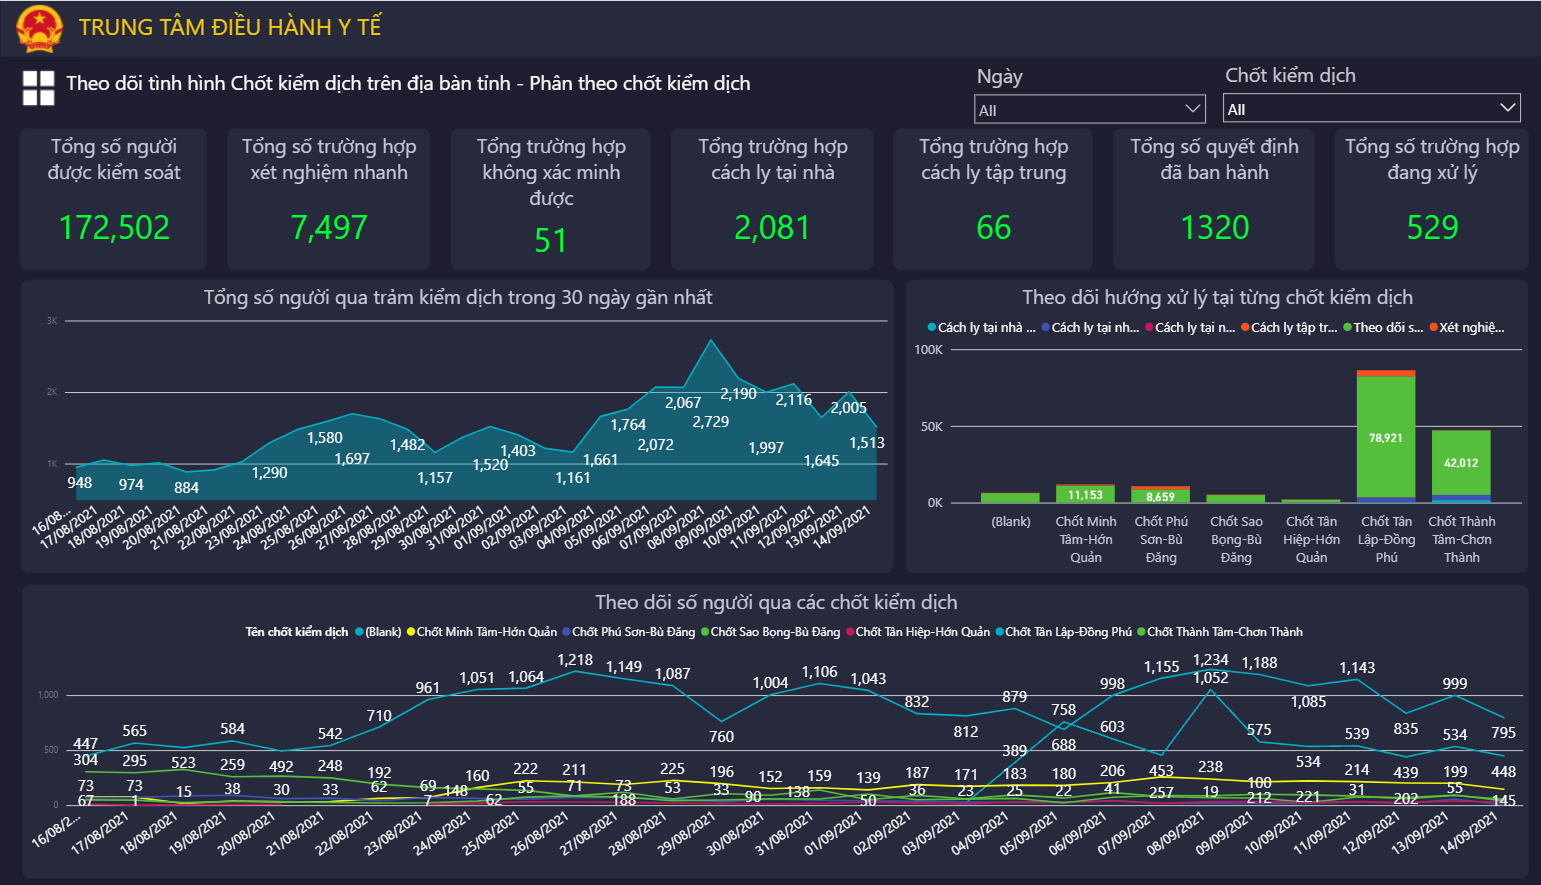Toggle the 'Chốt Thành Tâm-Chơn Thành' line legend entry
Image resolution: width=1541 pixels, height=885 pixels.
point(1224,632)
